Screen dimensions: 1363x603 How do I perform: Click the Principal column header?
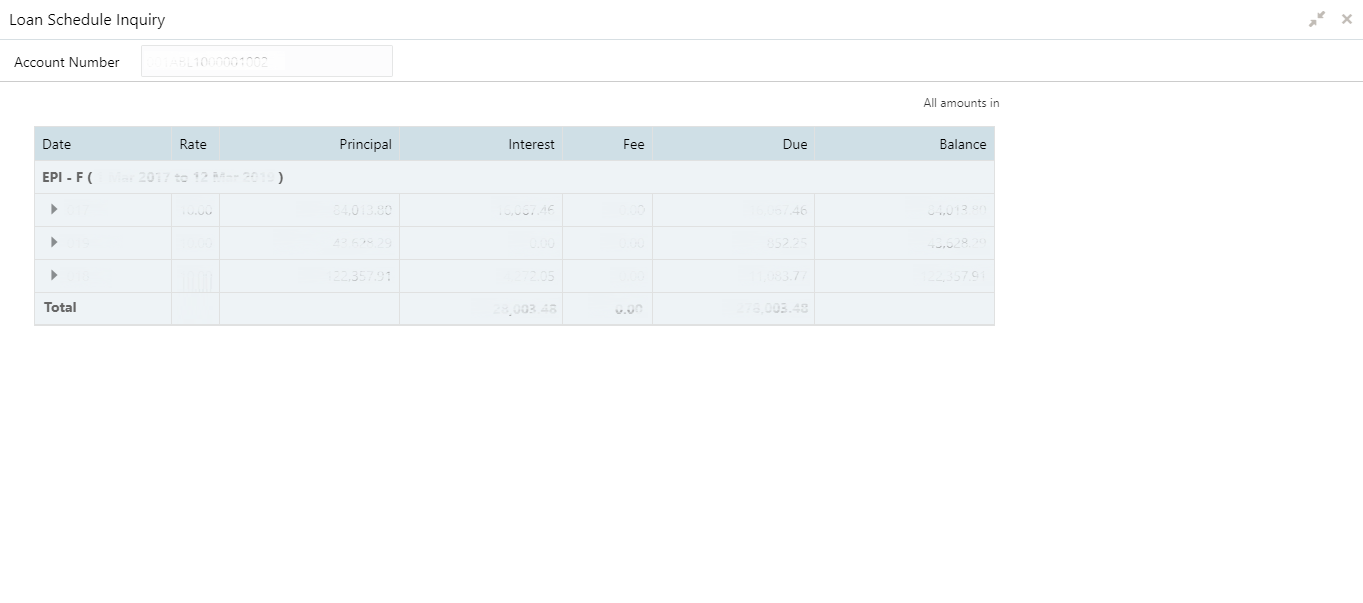click(309, 144)
